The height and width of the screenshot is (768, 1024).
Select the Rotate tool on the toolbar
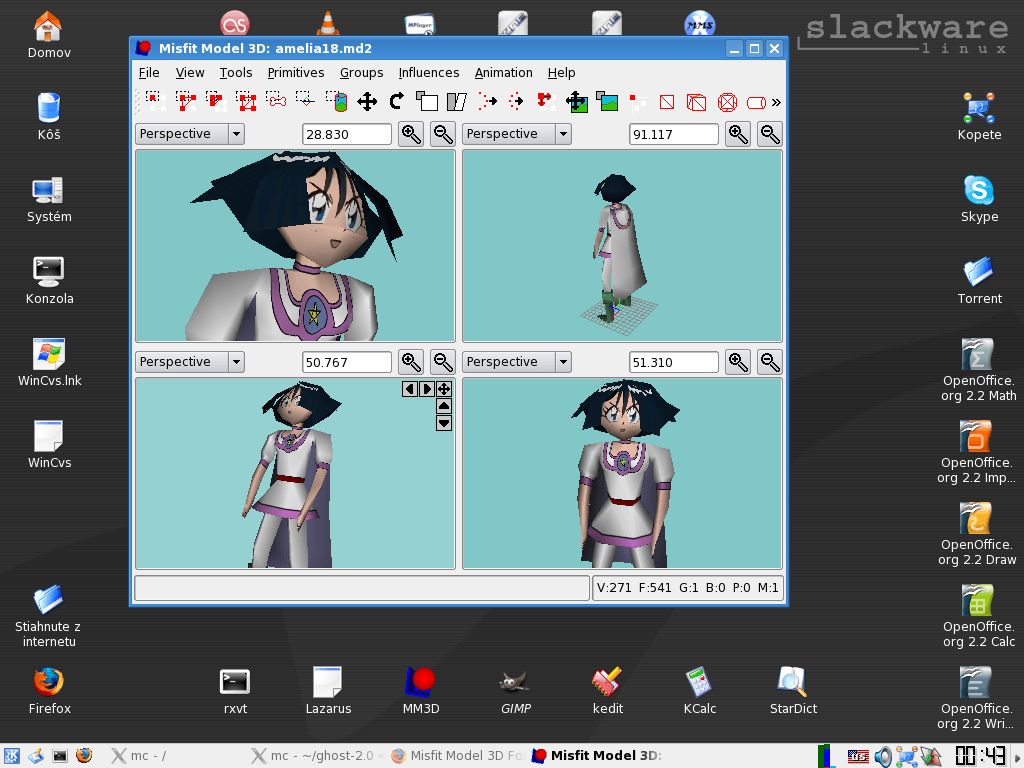(398, 101)
